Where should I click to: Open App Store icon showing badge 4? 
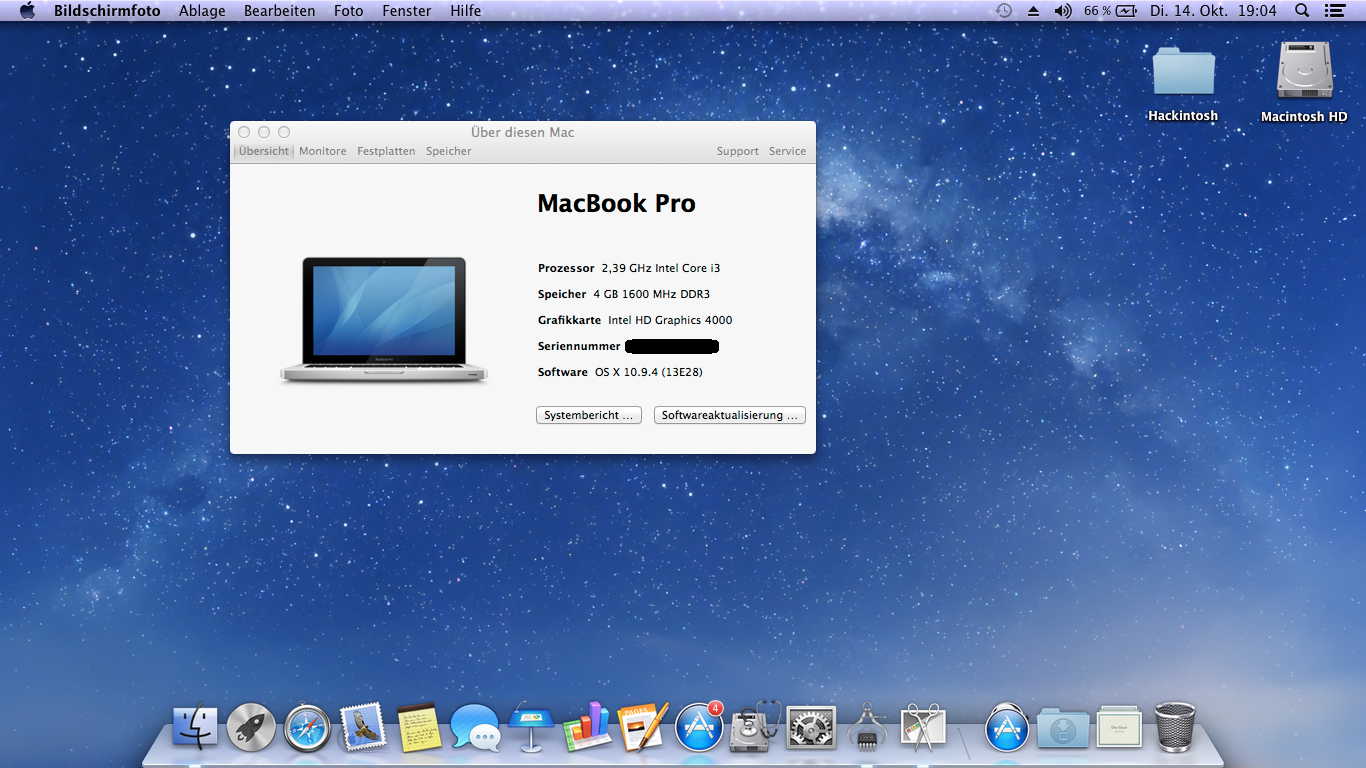[x=699, y=727]
